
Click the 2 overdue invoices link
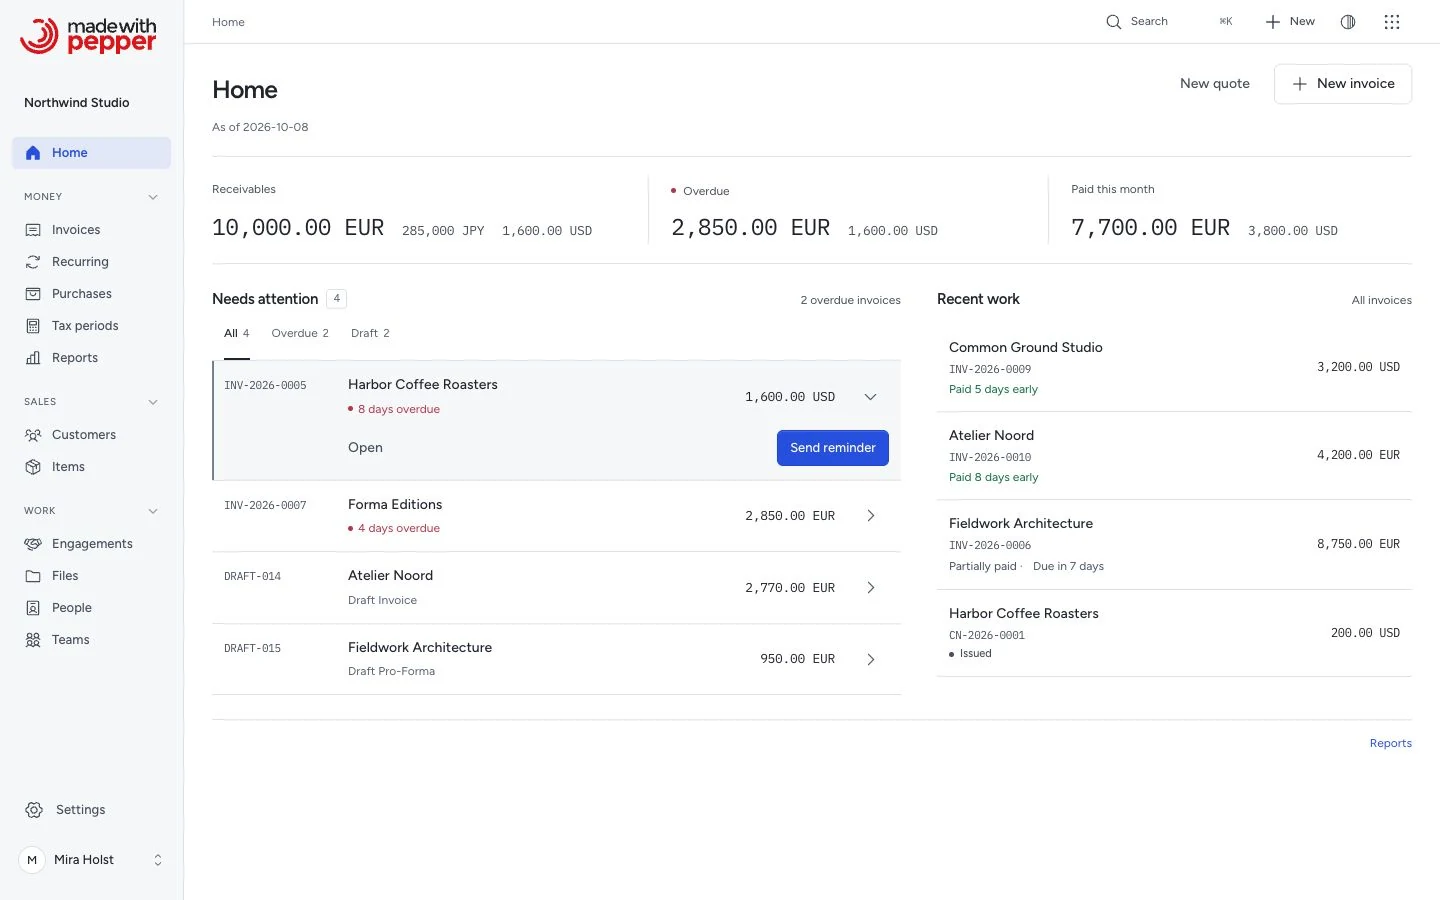(x=850, y=300)
